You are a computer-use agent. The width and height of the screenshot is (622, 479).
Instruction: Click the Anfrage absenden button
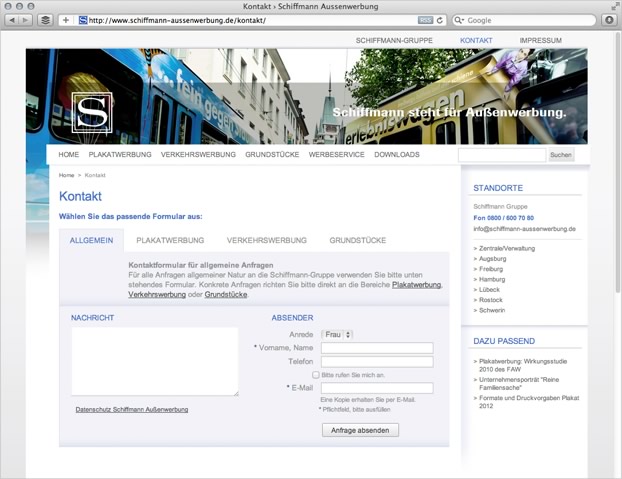coord(360,430)
